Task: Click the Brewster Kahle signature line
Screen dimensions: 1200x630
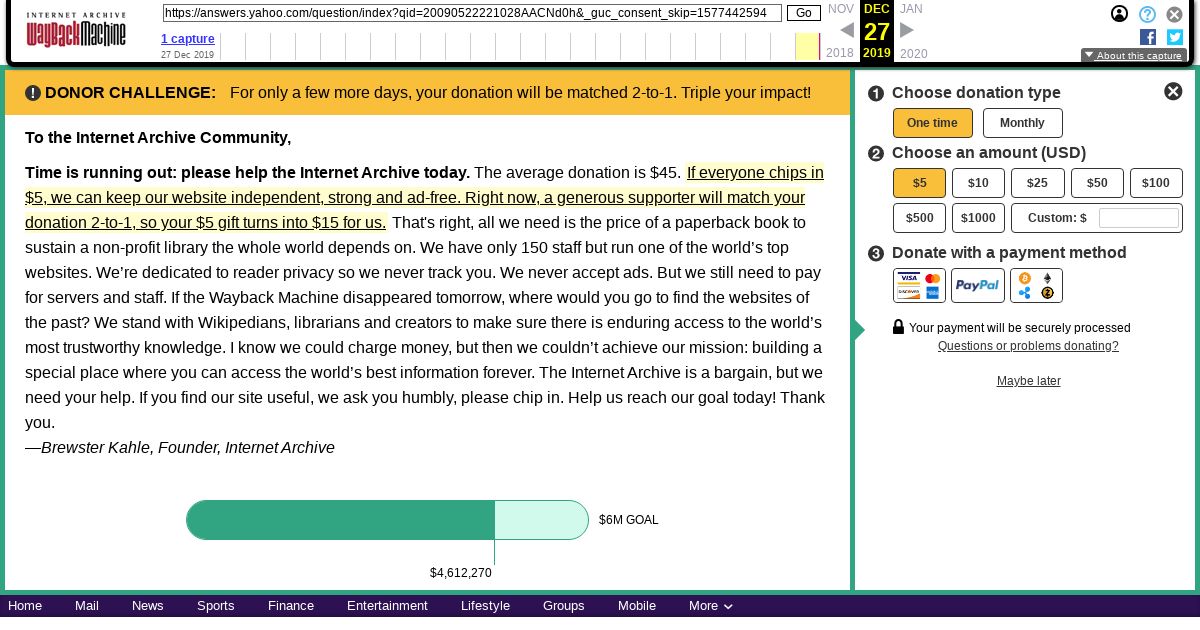Action: (x=180, y=448)
